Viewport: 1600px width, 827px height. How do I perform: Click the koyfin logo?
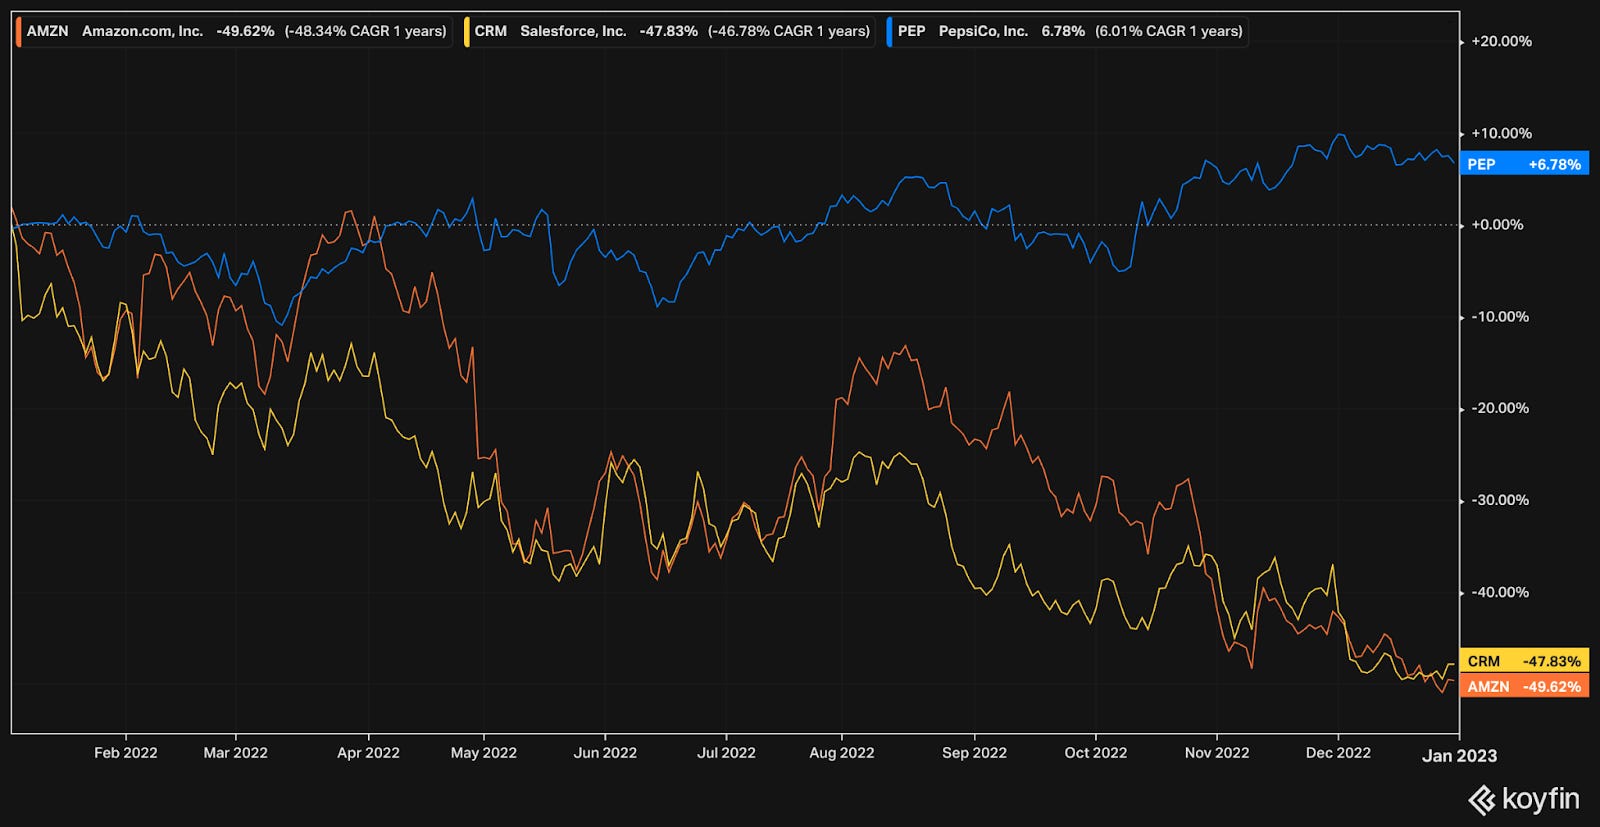[x=1524, y=799]
